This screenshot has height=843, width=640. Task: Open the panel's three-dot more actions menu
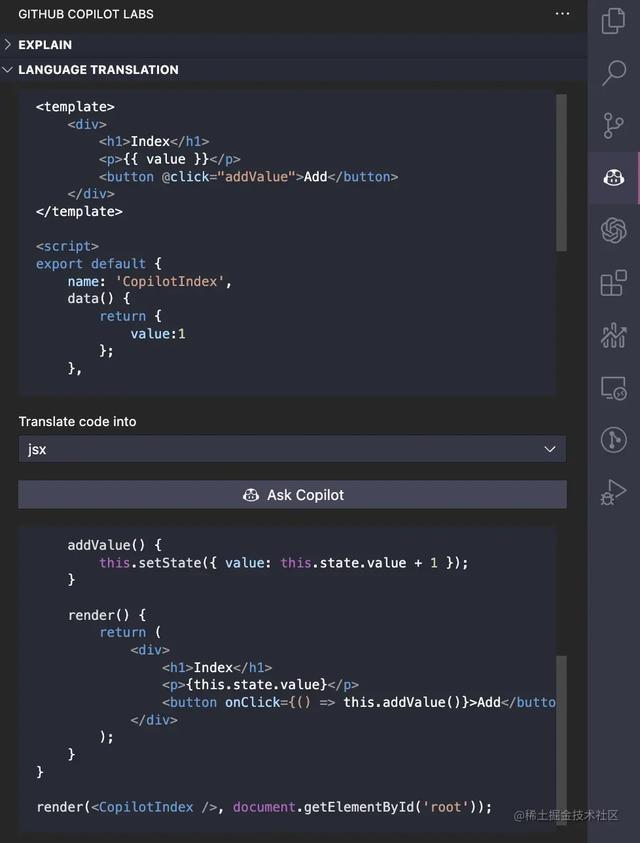coord(562,13)
